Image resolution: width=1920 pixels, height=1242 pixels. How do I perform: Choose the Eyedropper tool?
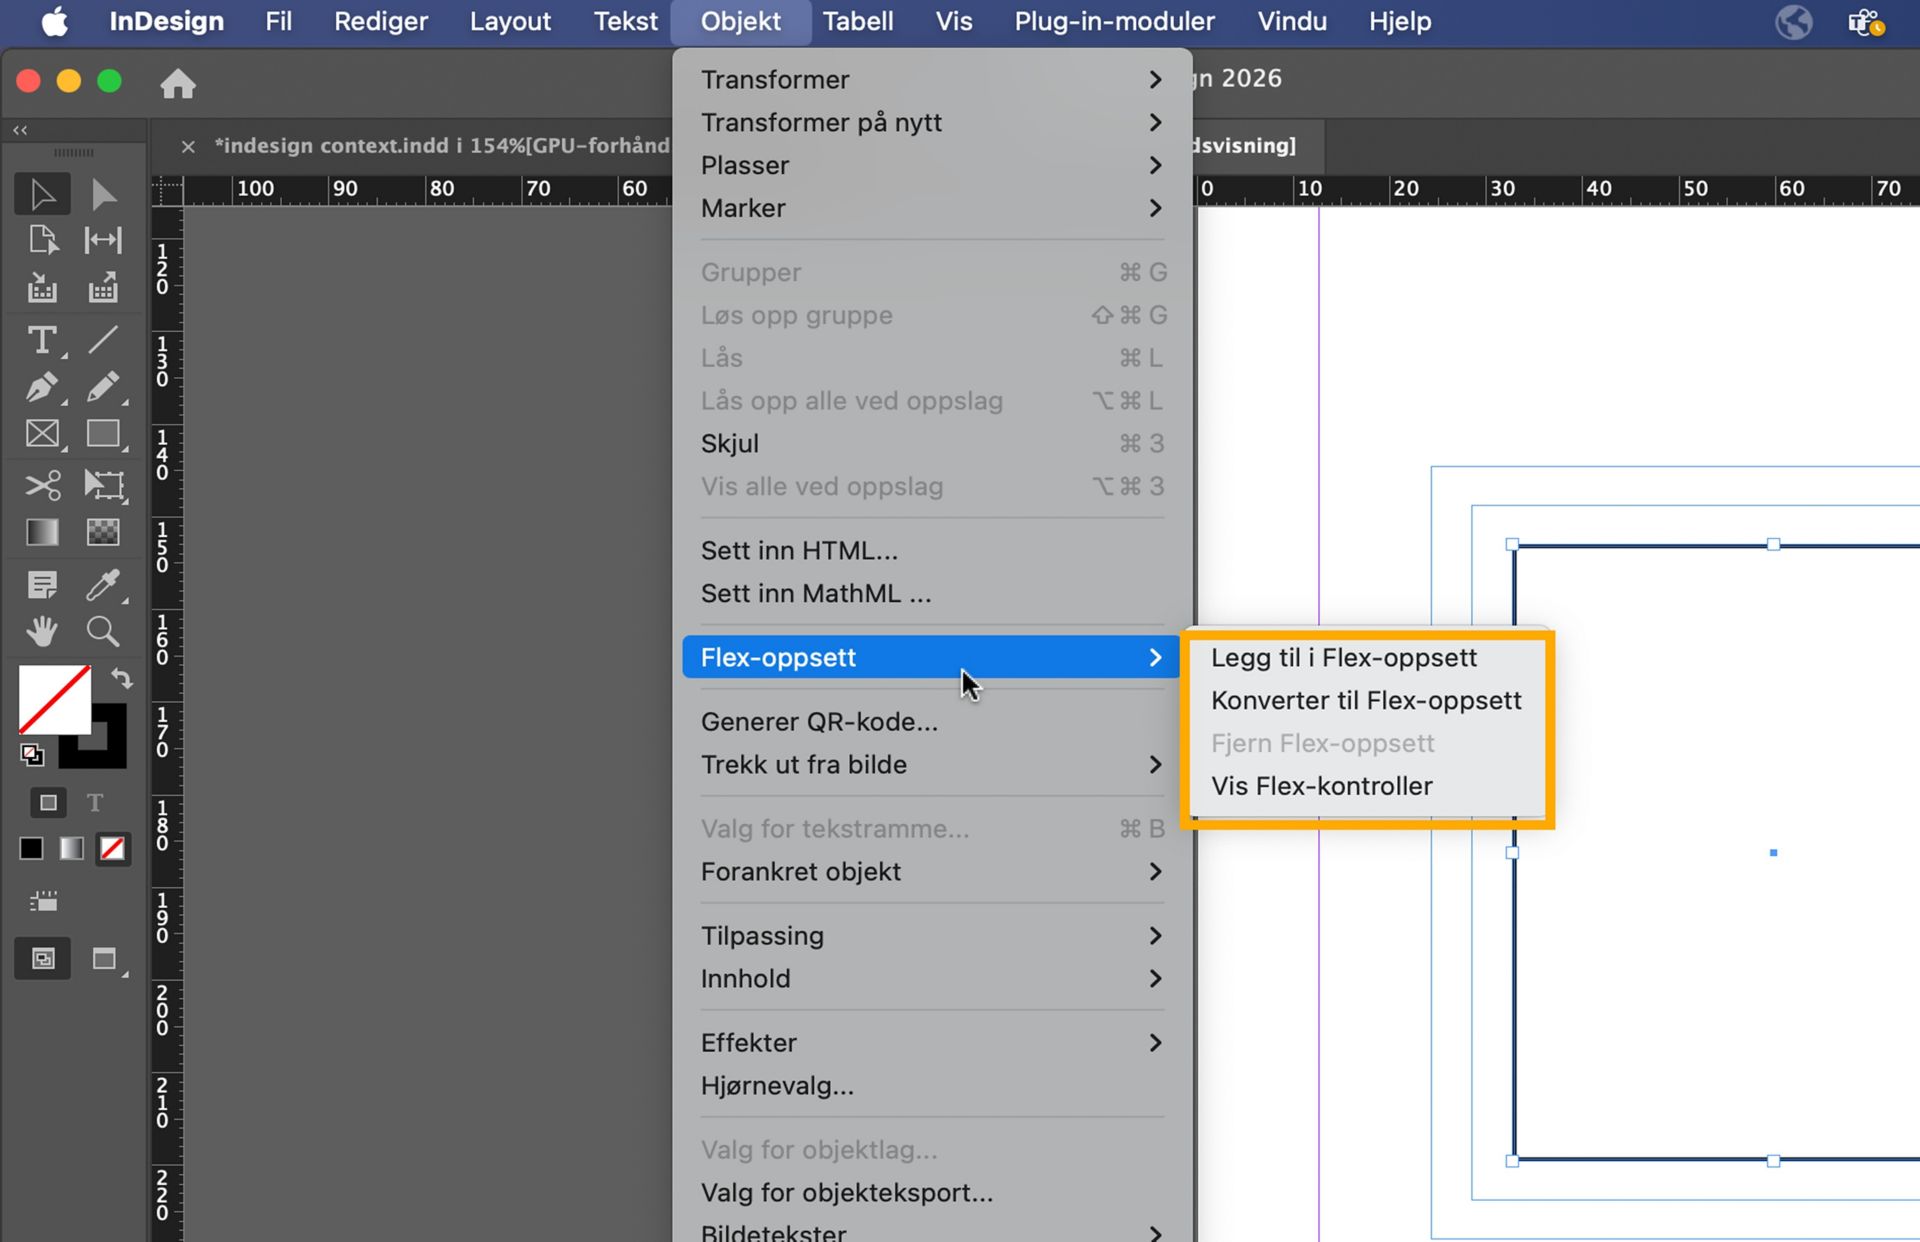[104, 585]
